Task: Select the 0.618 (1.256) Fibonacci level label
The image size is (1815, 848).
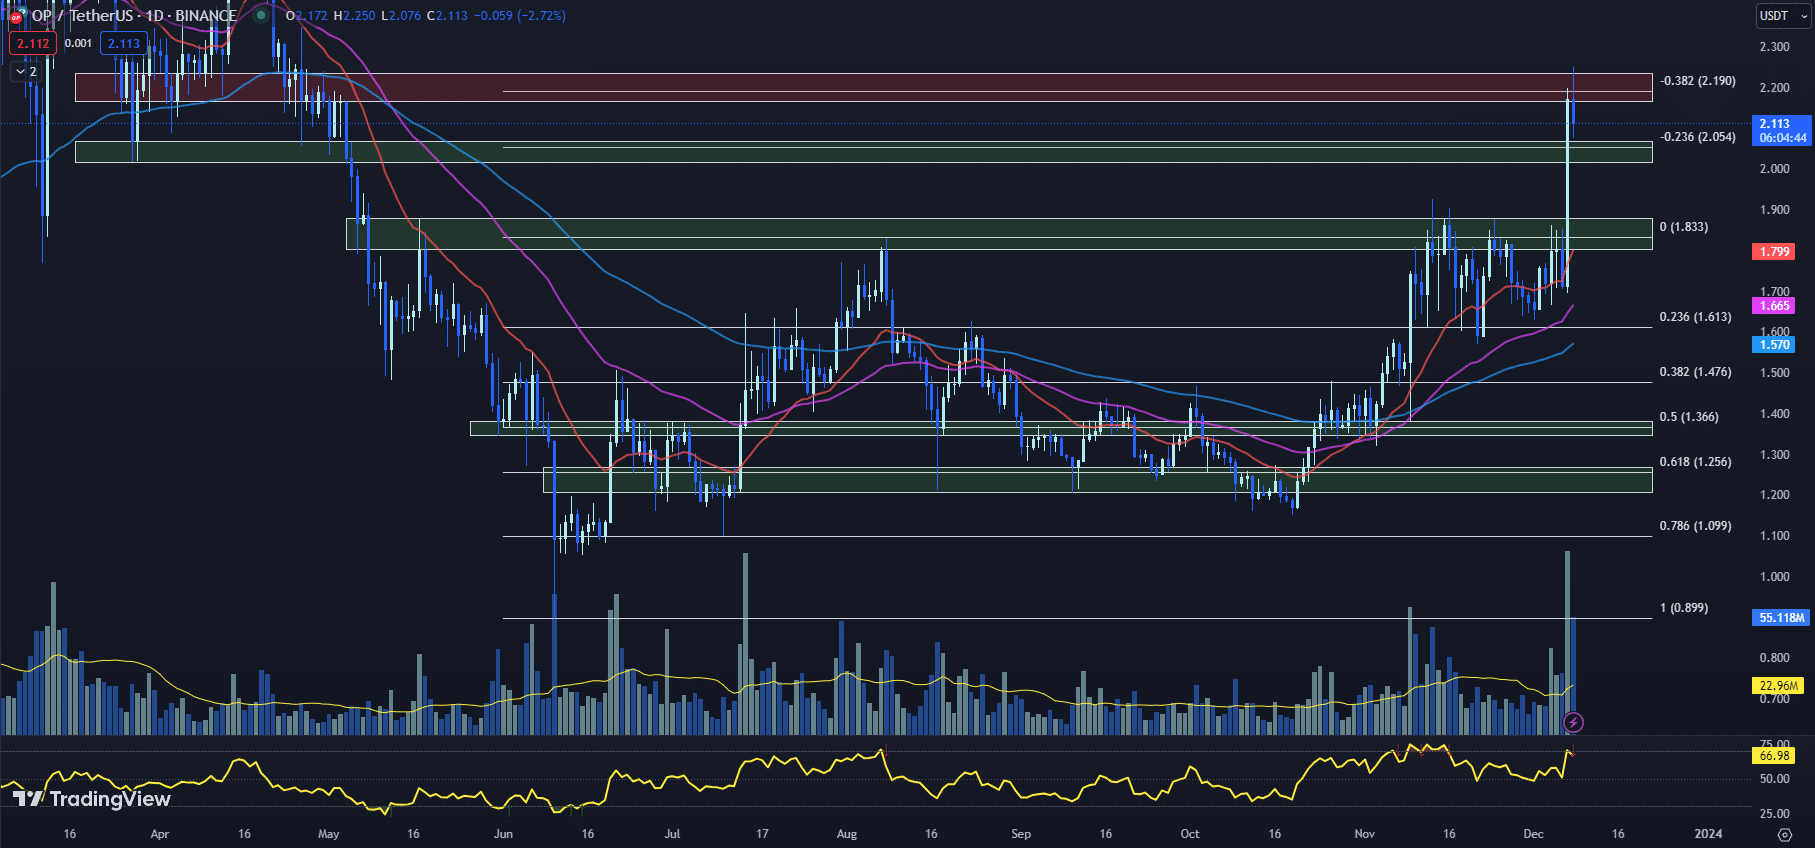Action: pyautogui.click(x=1695, y=462)
